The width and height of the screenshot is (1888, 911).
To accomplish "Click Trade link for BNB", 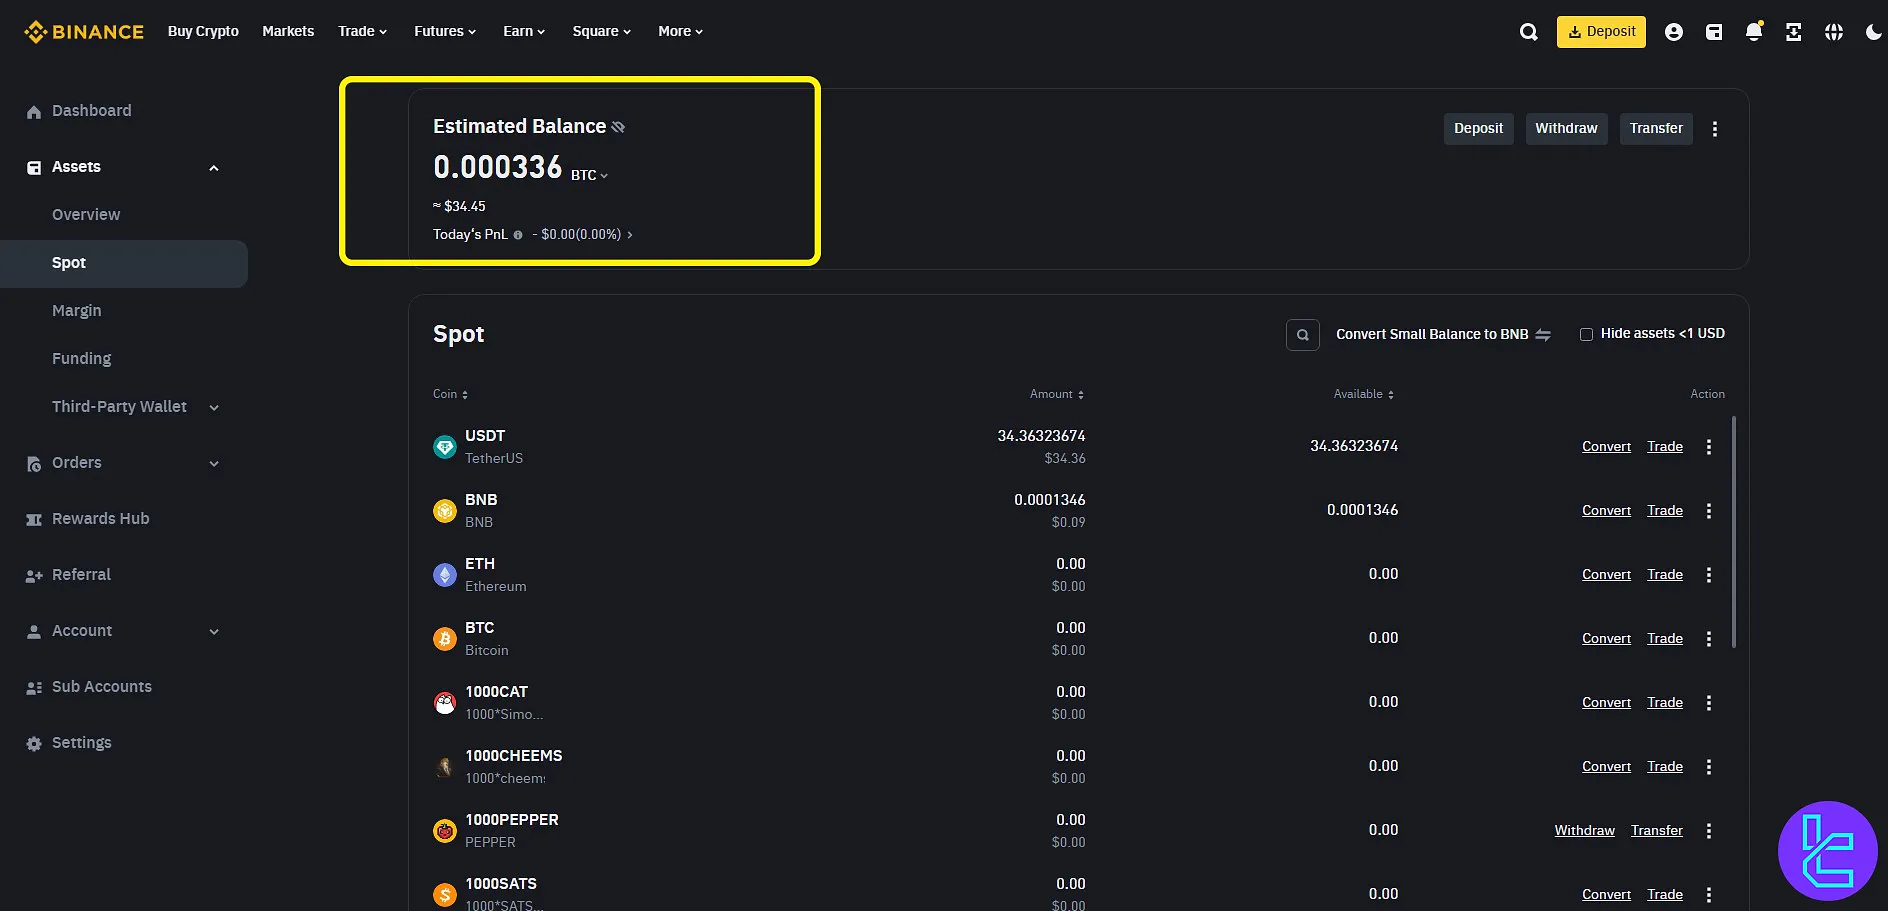I will [1665, 511].
